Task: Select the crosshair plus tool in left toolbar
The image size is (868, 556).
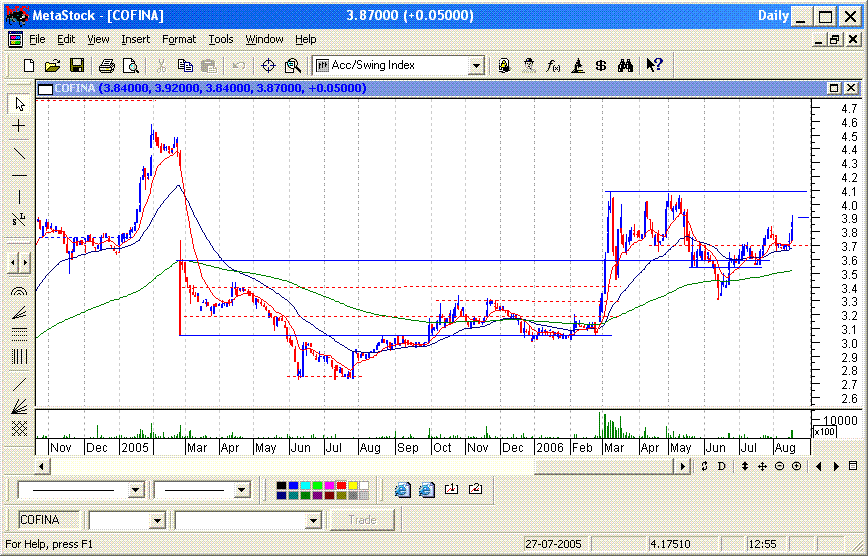Action: [18, 126]
